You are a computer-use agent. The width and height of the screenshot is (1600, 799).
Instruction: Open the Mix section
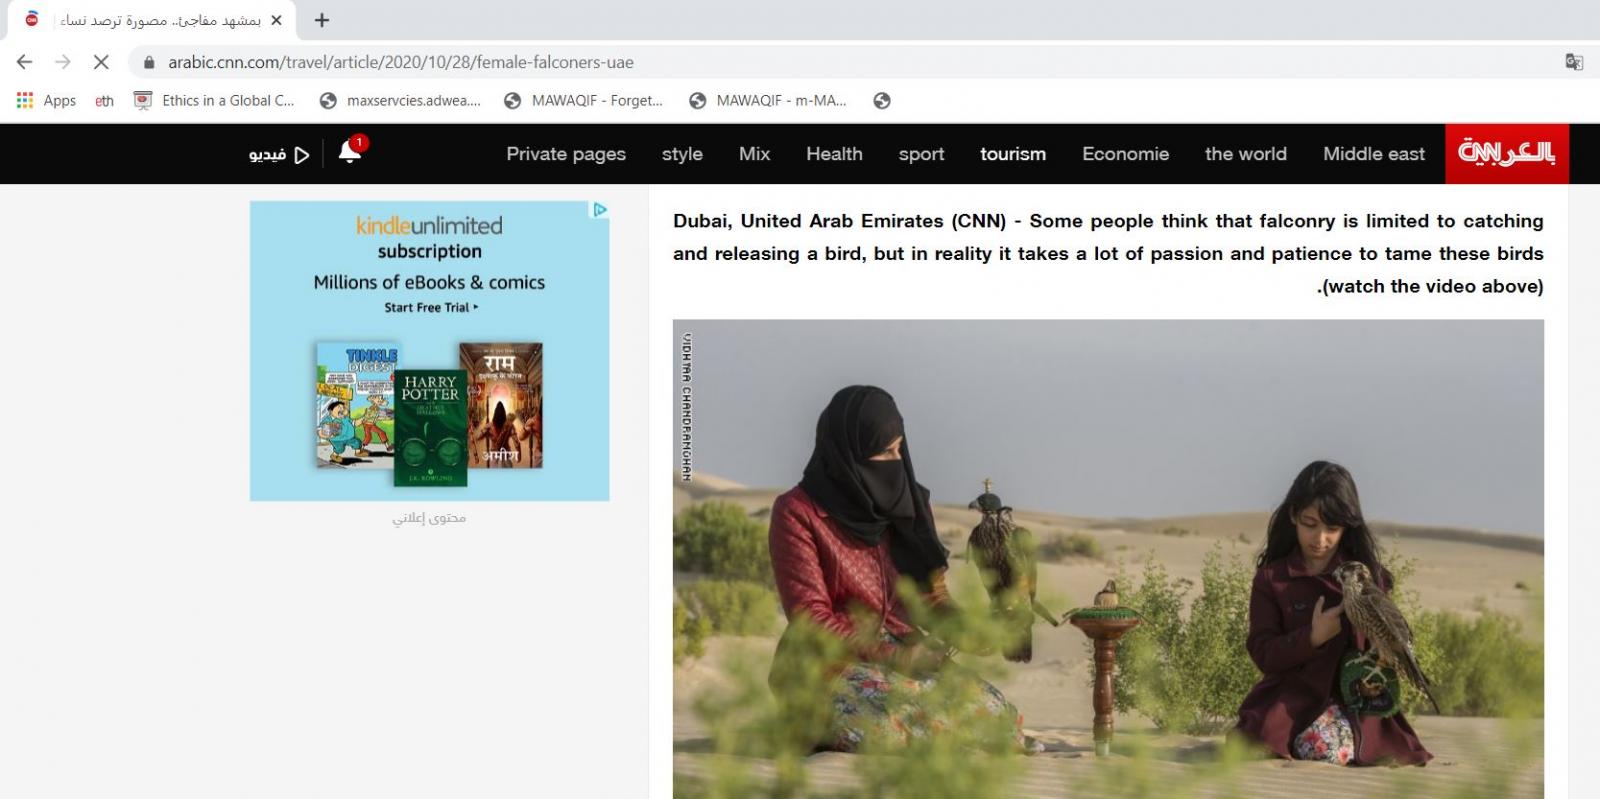(x=754, y=154)
